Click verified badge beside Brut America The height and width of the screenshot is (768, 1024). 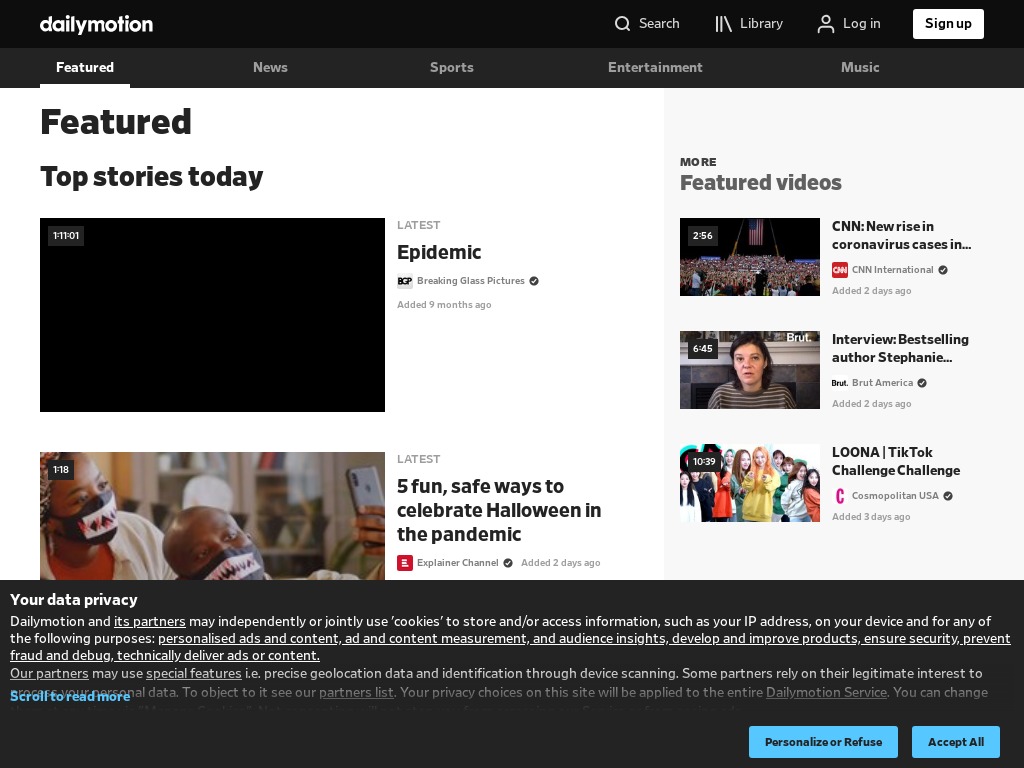[x=922, y=383]
